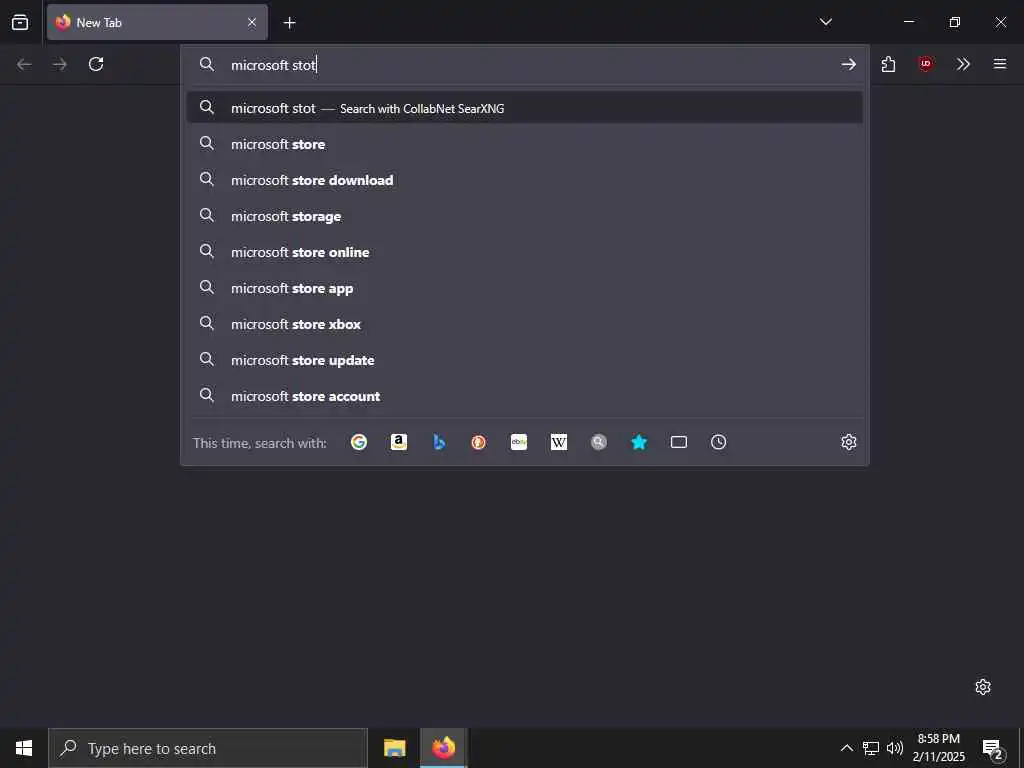This screenshot has height=768, width=1024.
Task: Open the Windows Start menu
Action: (x=24, y=748)
